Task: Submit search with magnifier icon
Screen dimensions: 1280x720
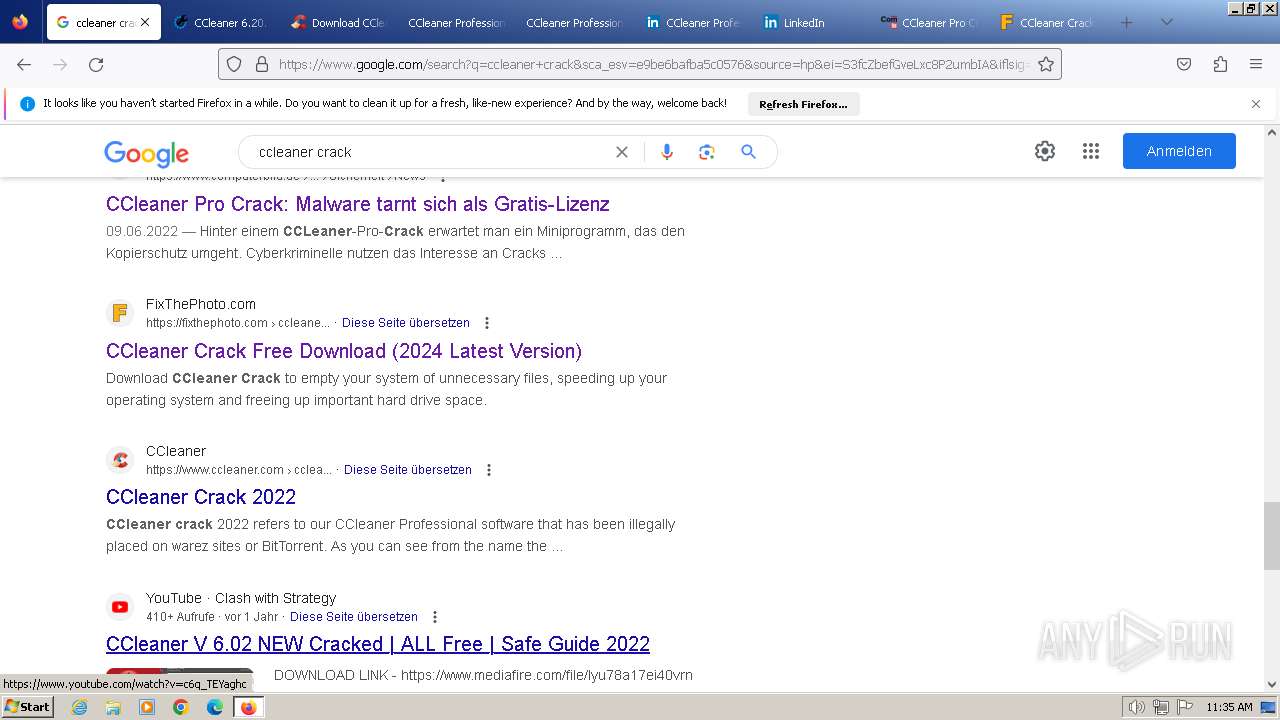Action: tap(748, 152)
